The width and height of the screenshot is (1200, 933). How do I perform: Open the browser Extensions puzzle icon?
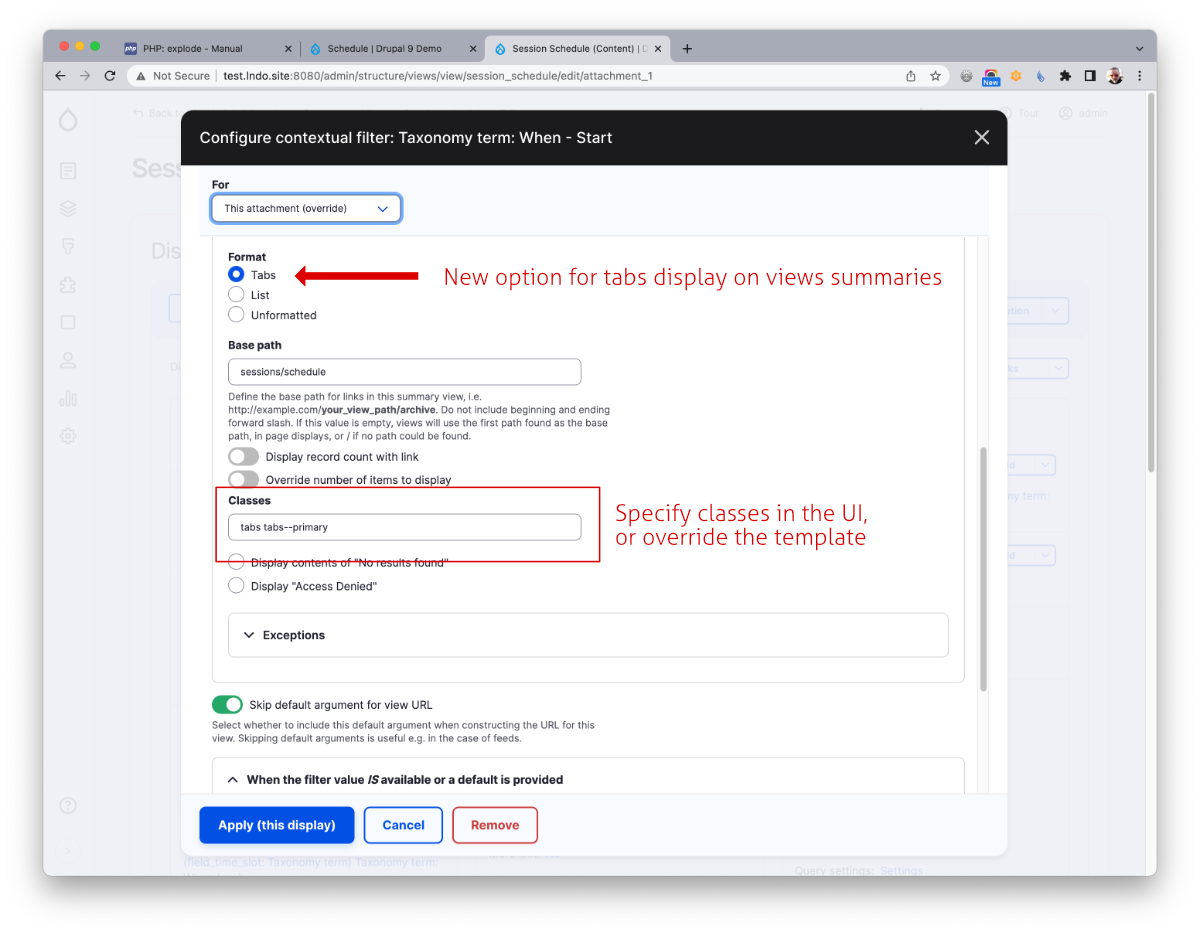click(x=1065, y=75)
